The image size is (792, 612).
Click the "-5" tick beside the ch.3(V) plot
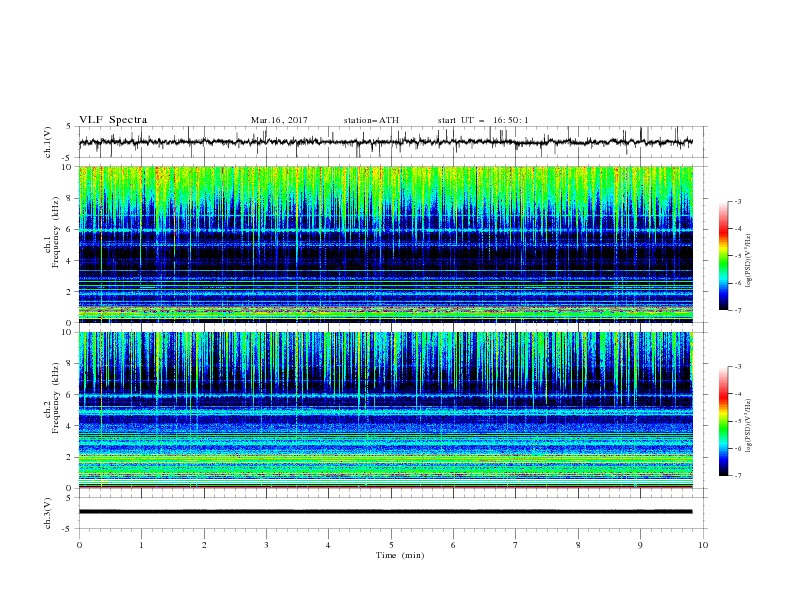(68, 529)
